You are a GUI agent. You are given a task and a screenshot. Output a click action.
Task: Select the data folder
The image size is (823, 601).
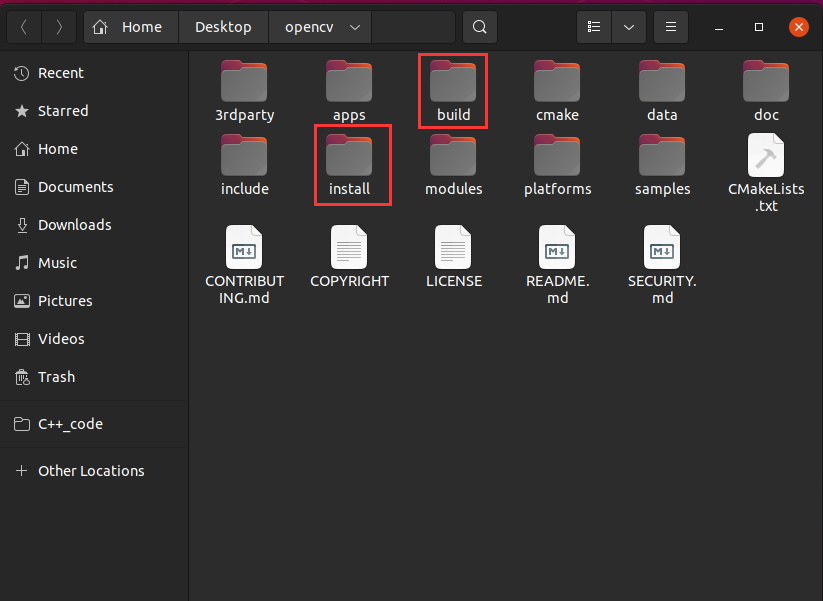click(662, 92)
